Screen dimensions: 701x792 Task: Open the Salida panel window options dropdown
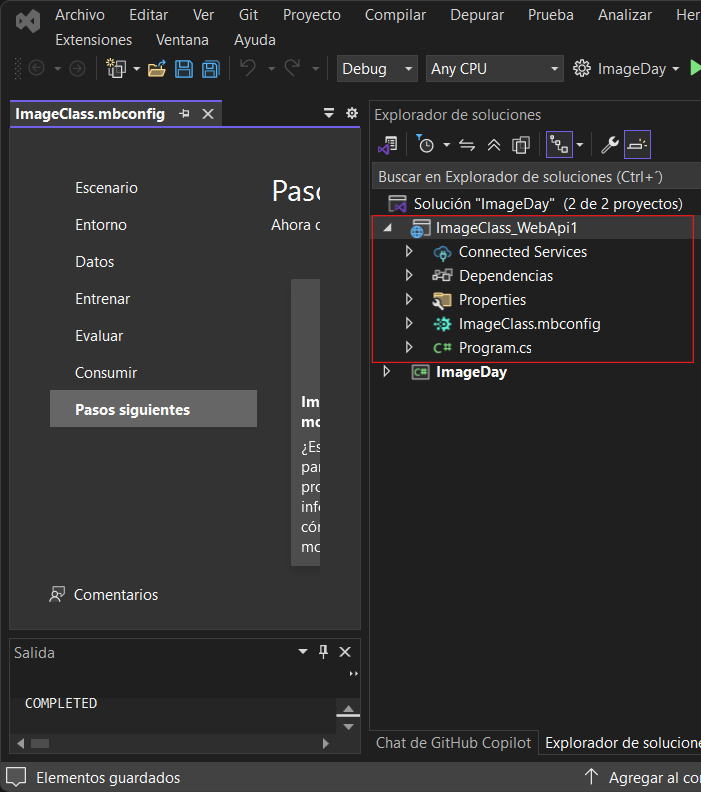point(303,652)
